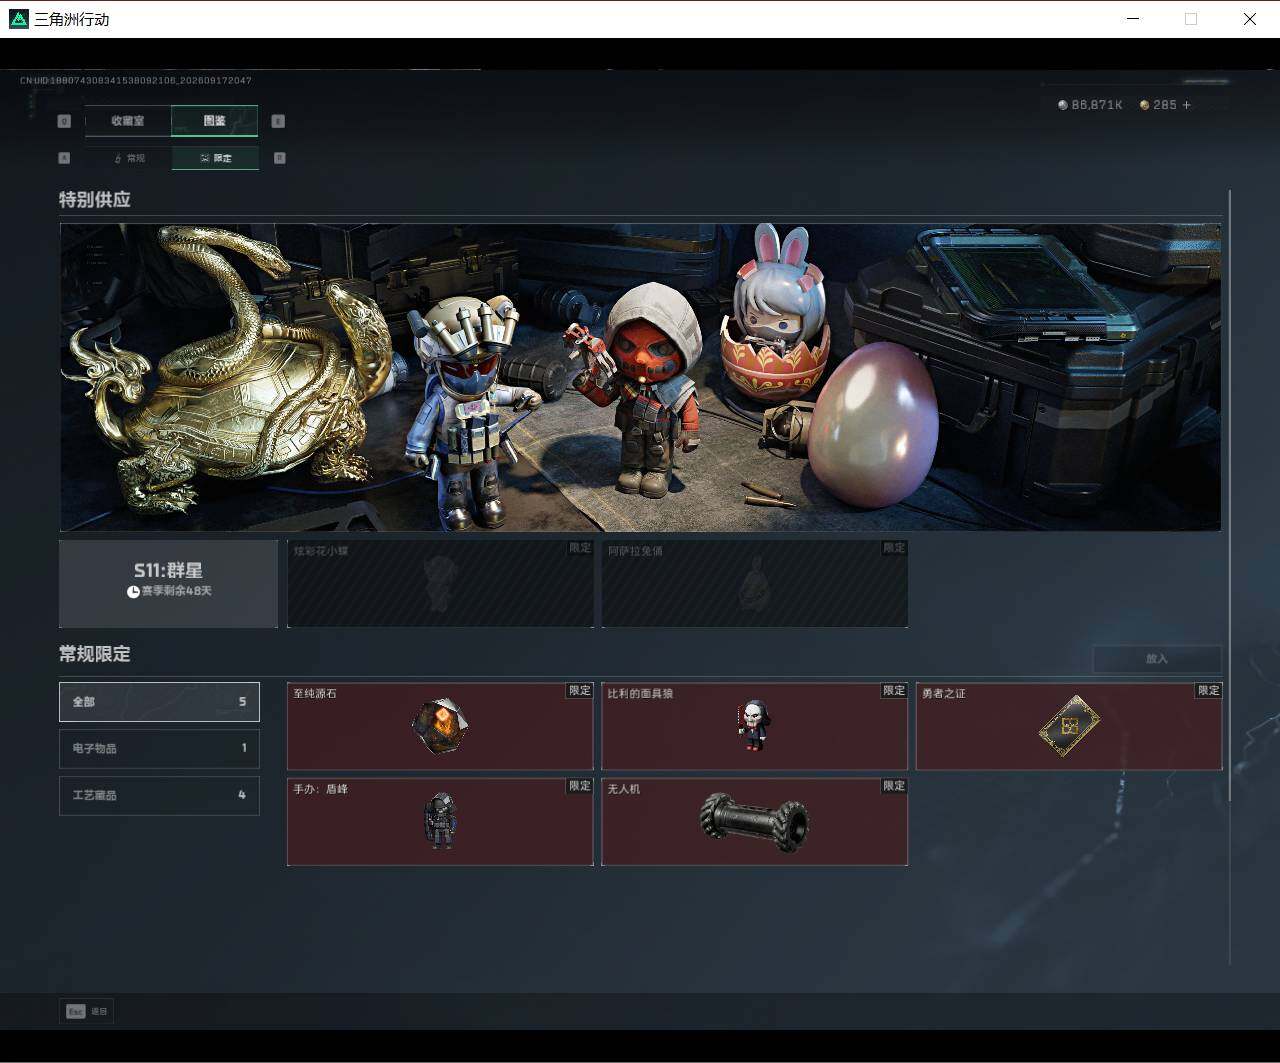Select the 比利的面具狼 figure icon
This screenshot has width=1280, height=1063.
point(754,726)
